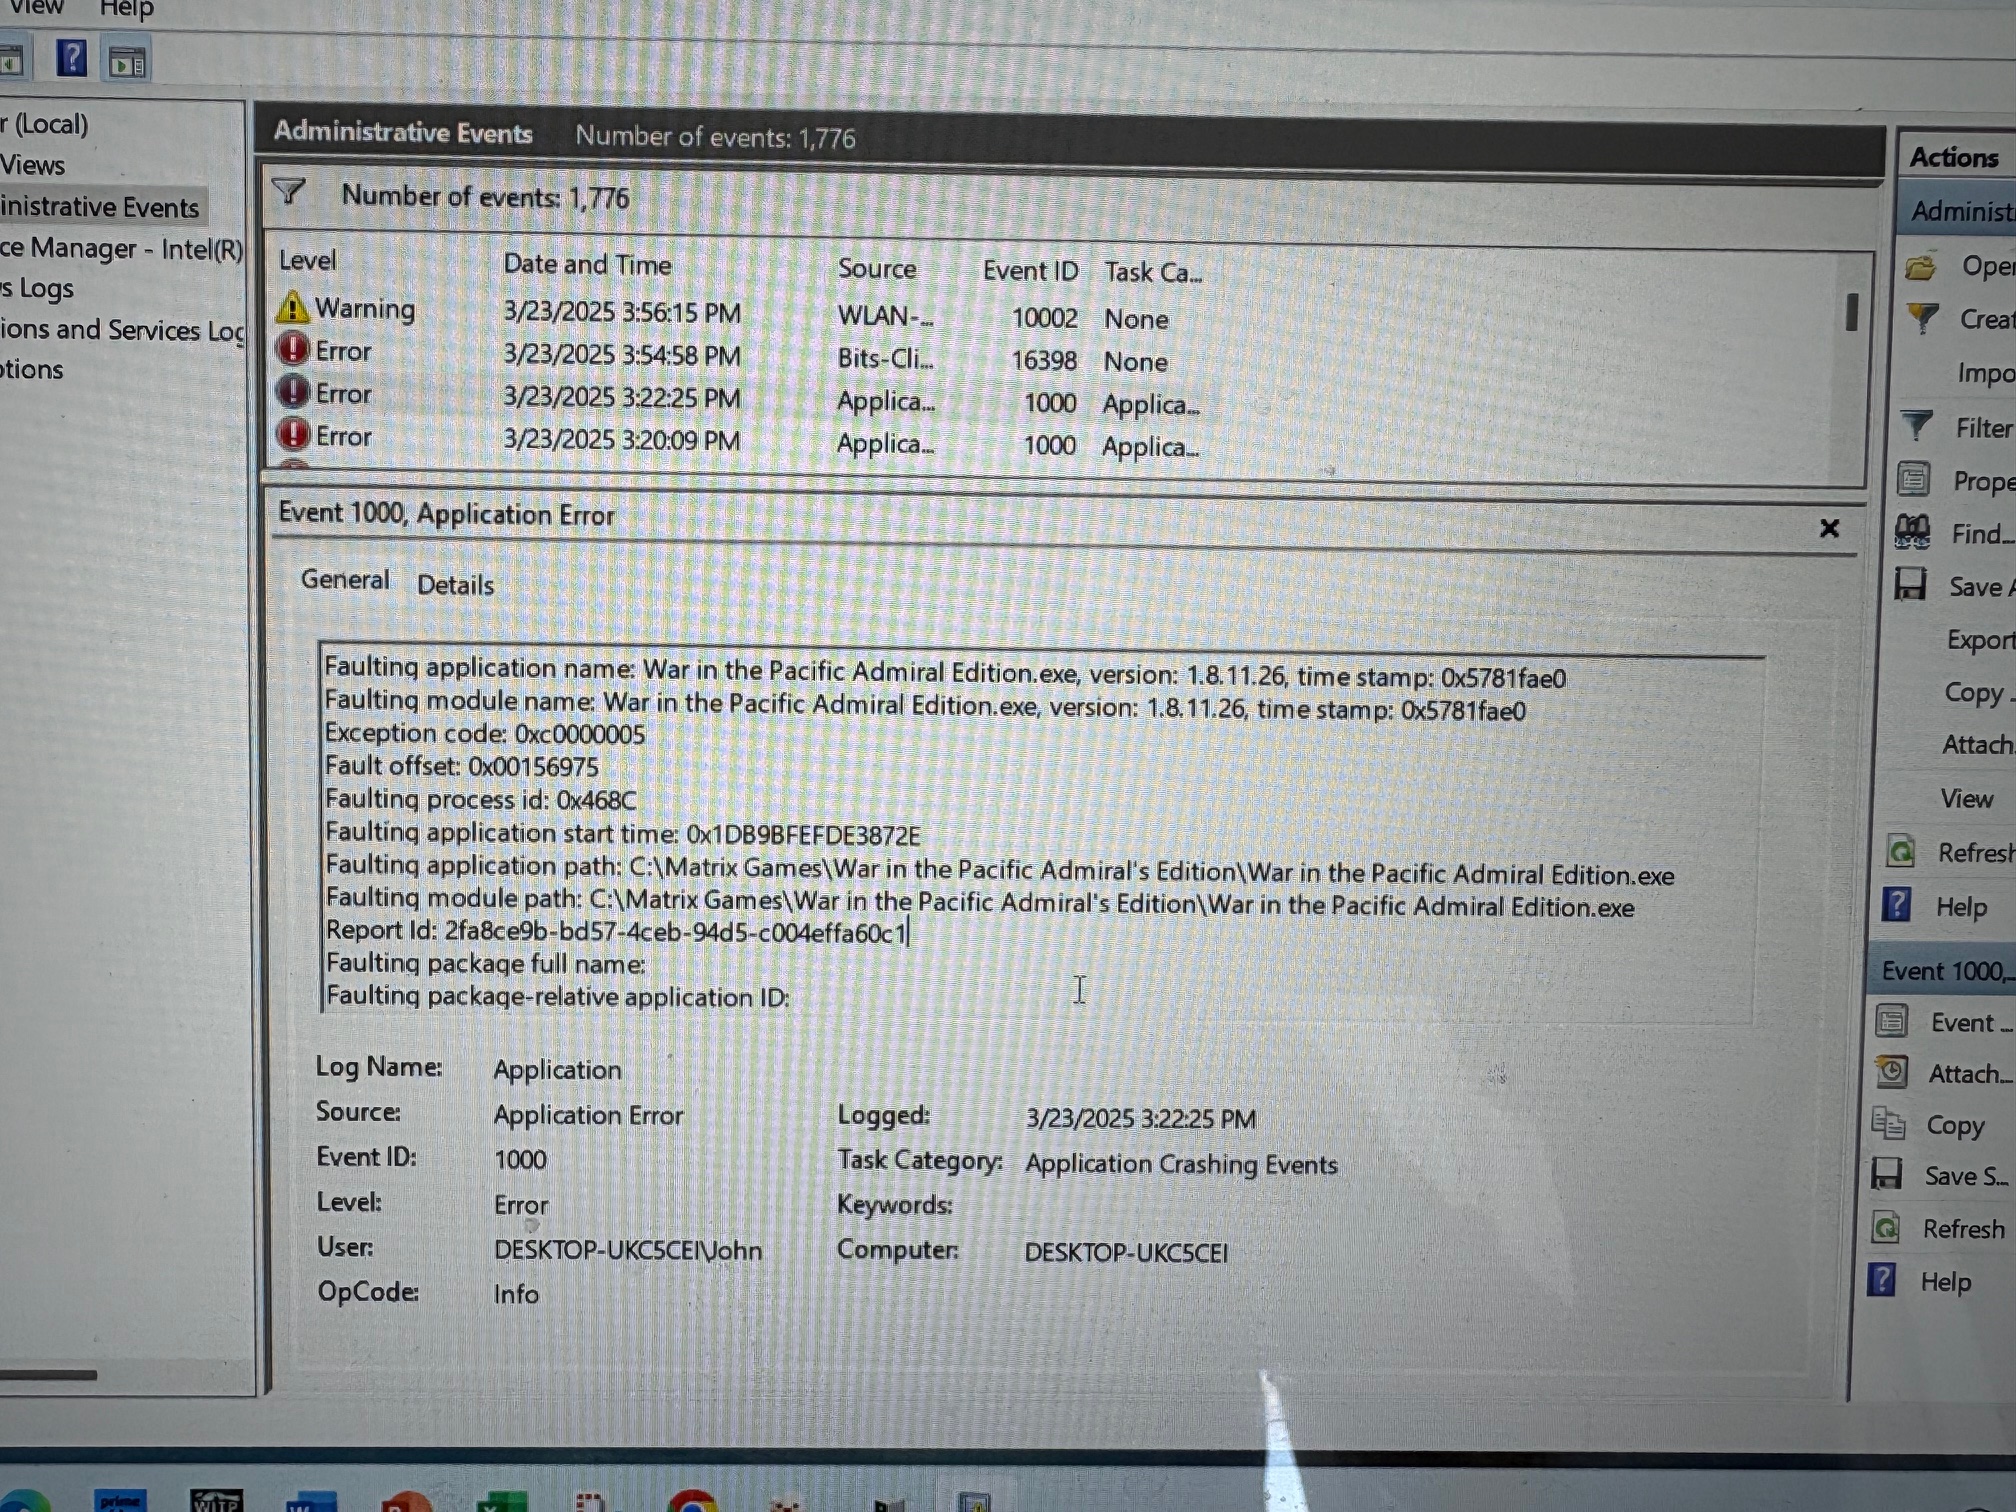Select the General tab
2016x1512 pixels.
pos(345,580)
